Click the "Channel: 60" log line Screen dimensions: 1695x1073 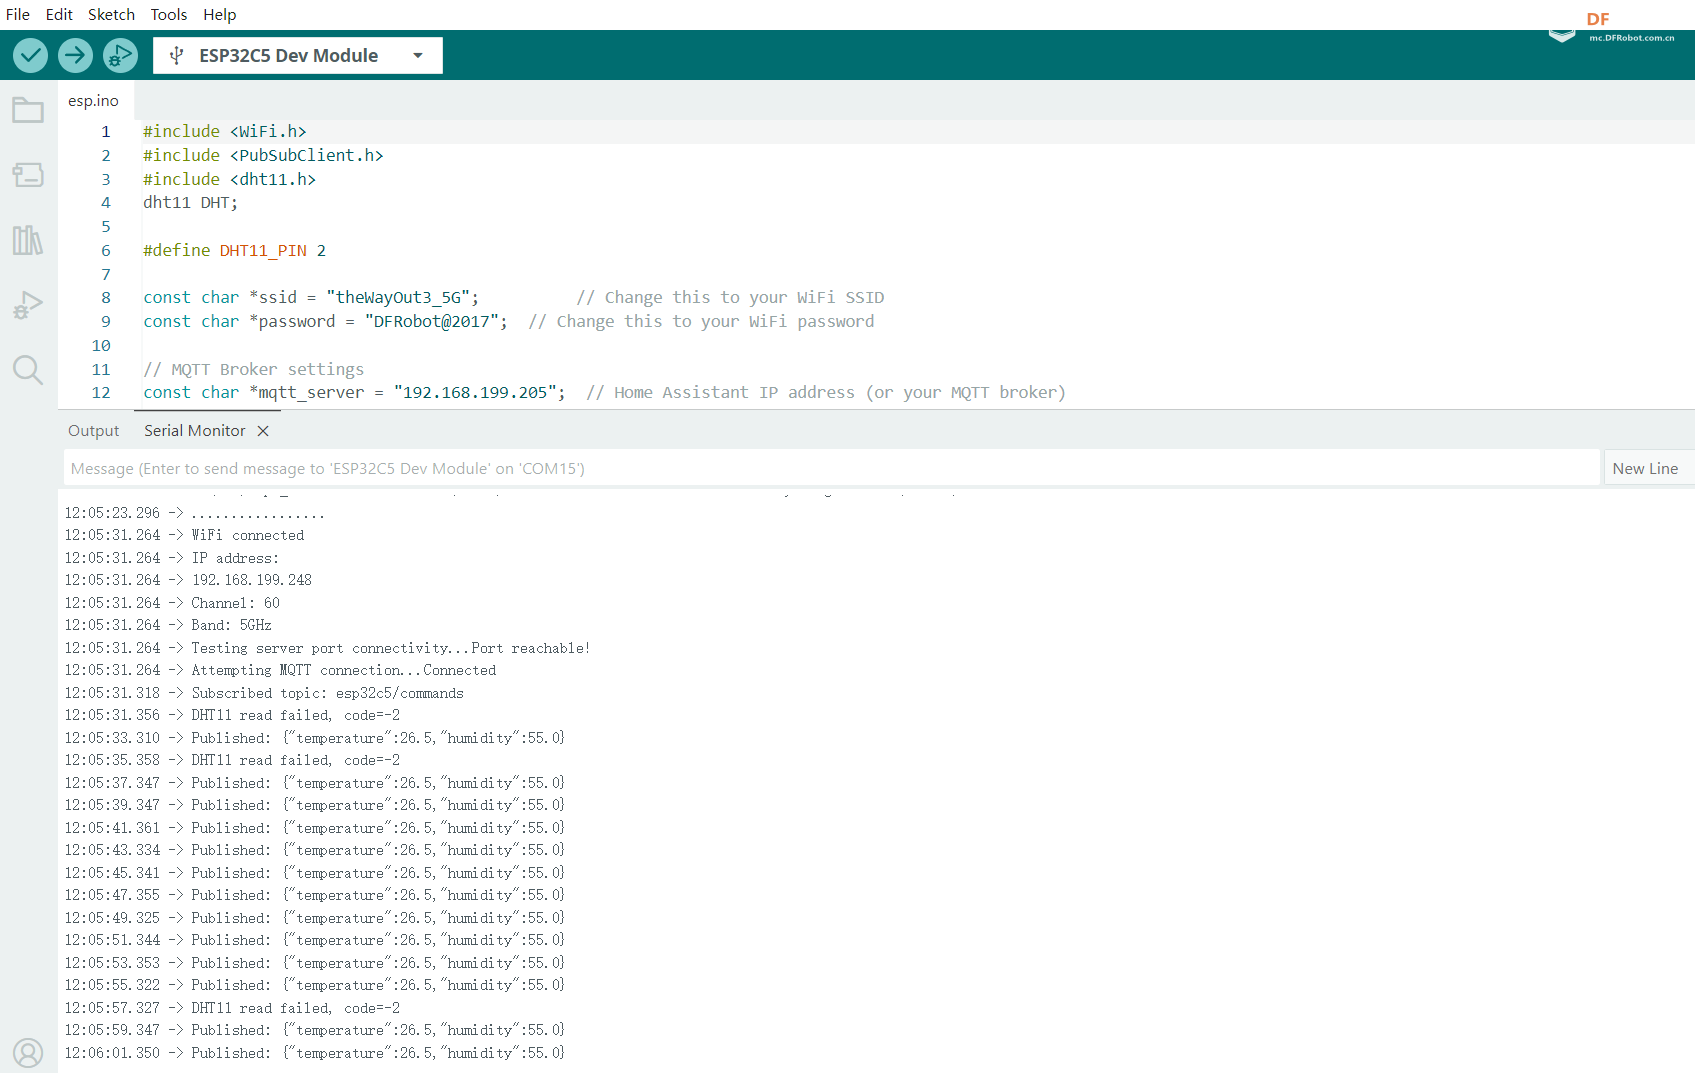tap(173, 604)
